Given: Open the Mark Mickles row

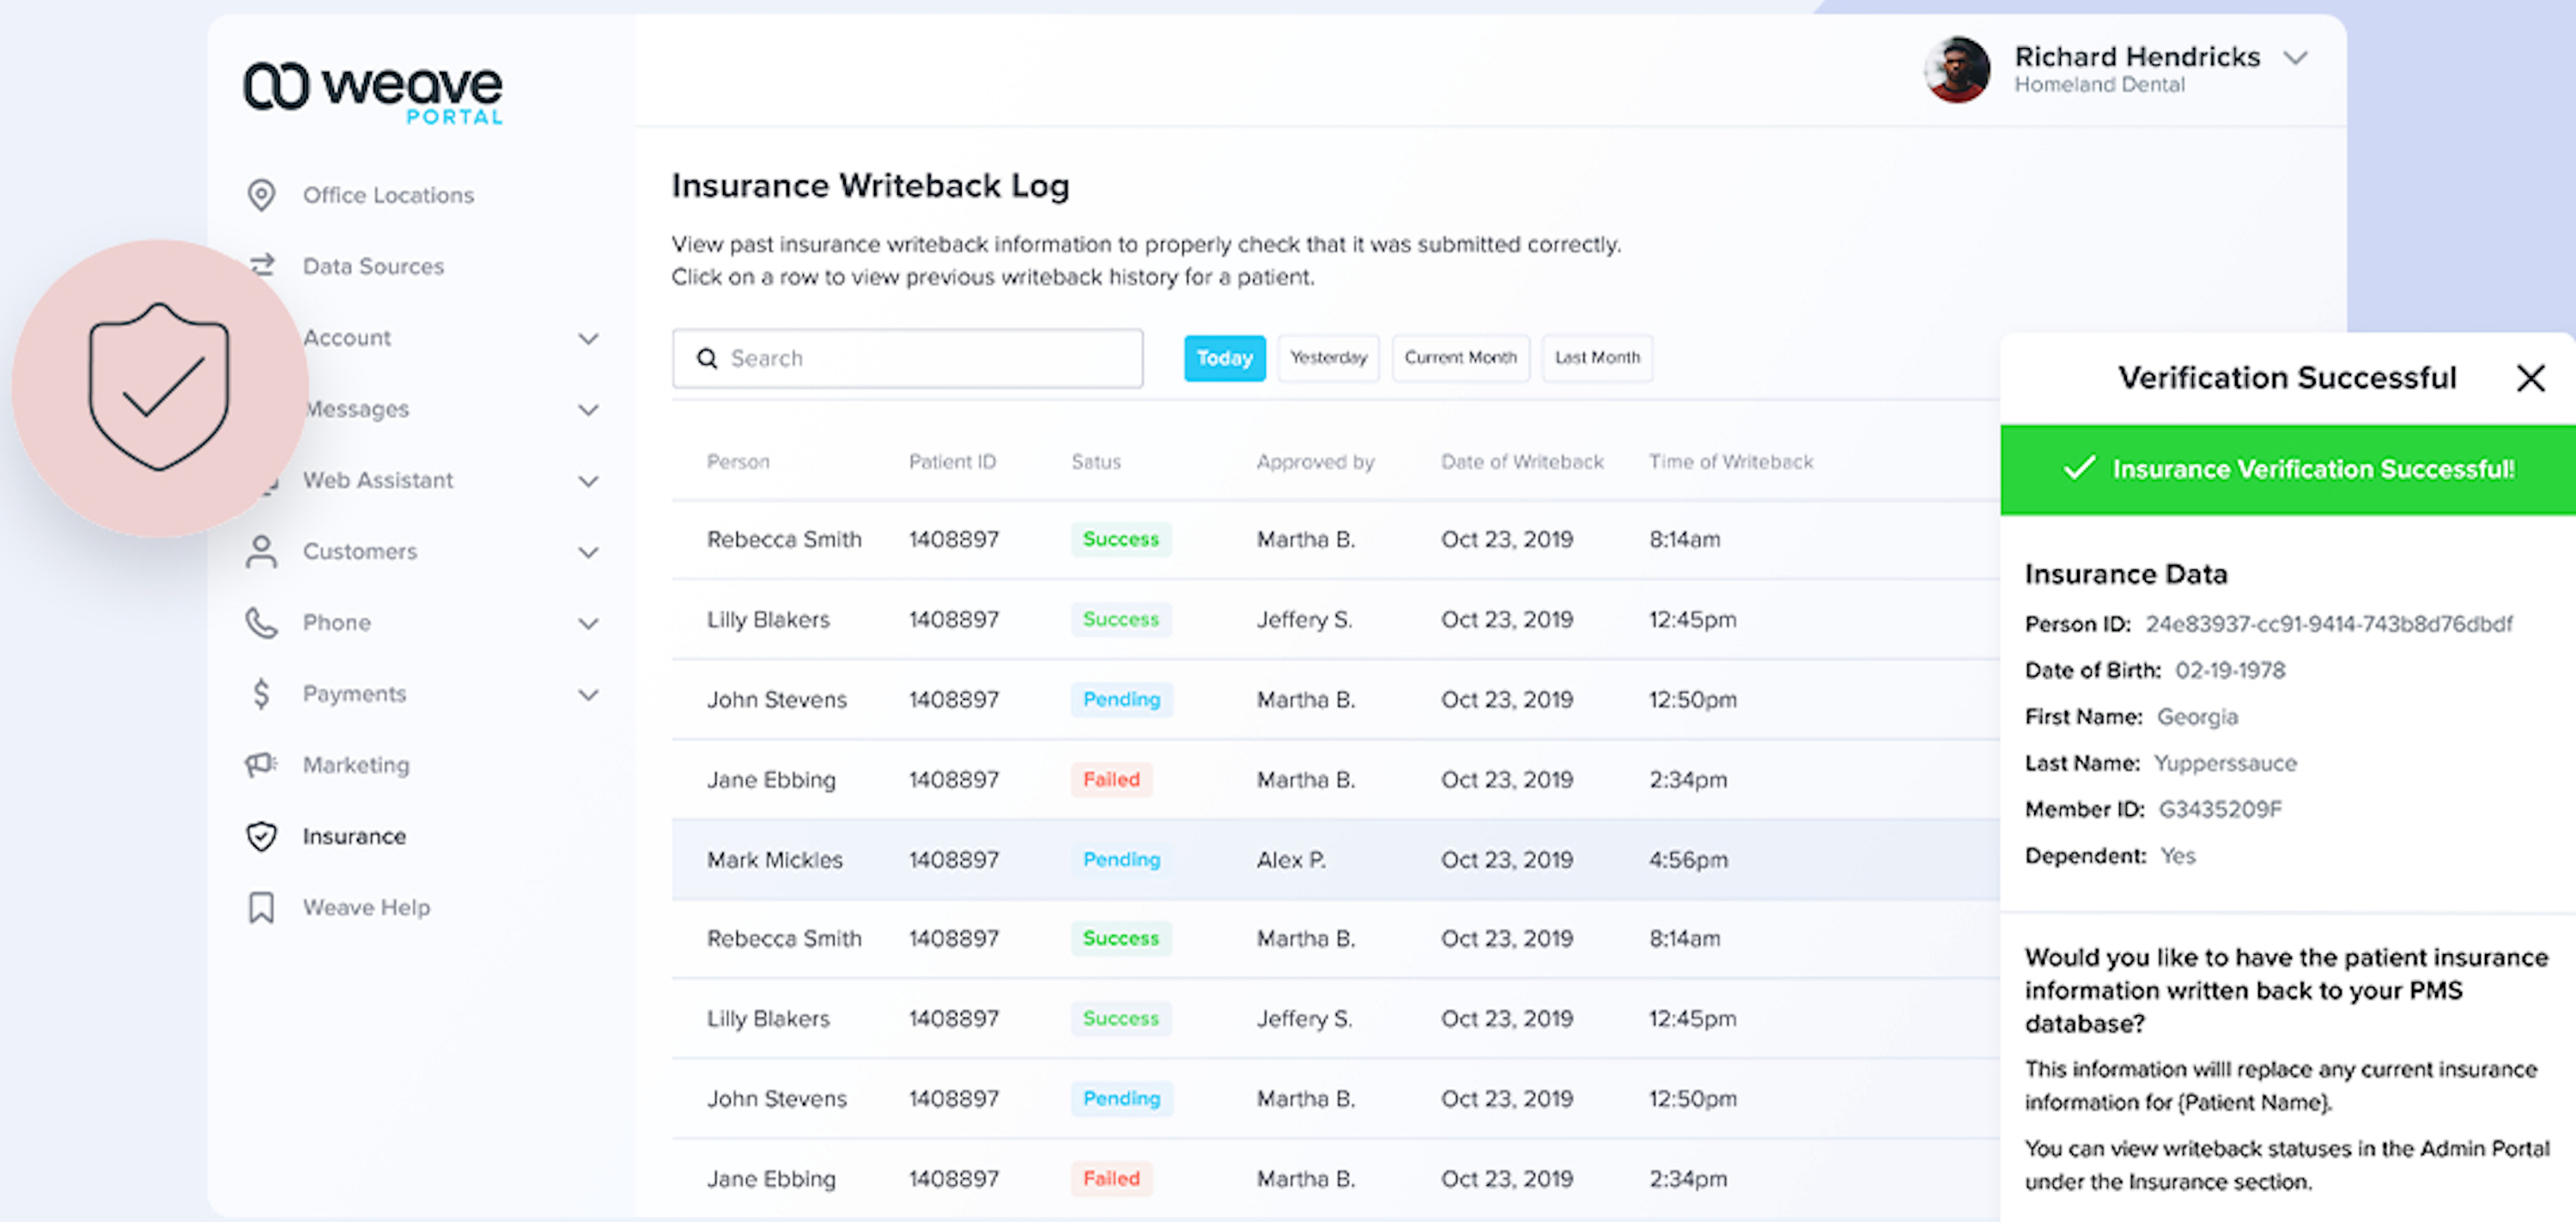Looking at the screenshot, I should point(1335,859).
